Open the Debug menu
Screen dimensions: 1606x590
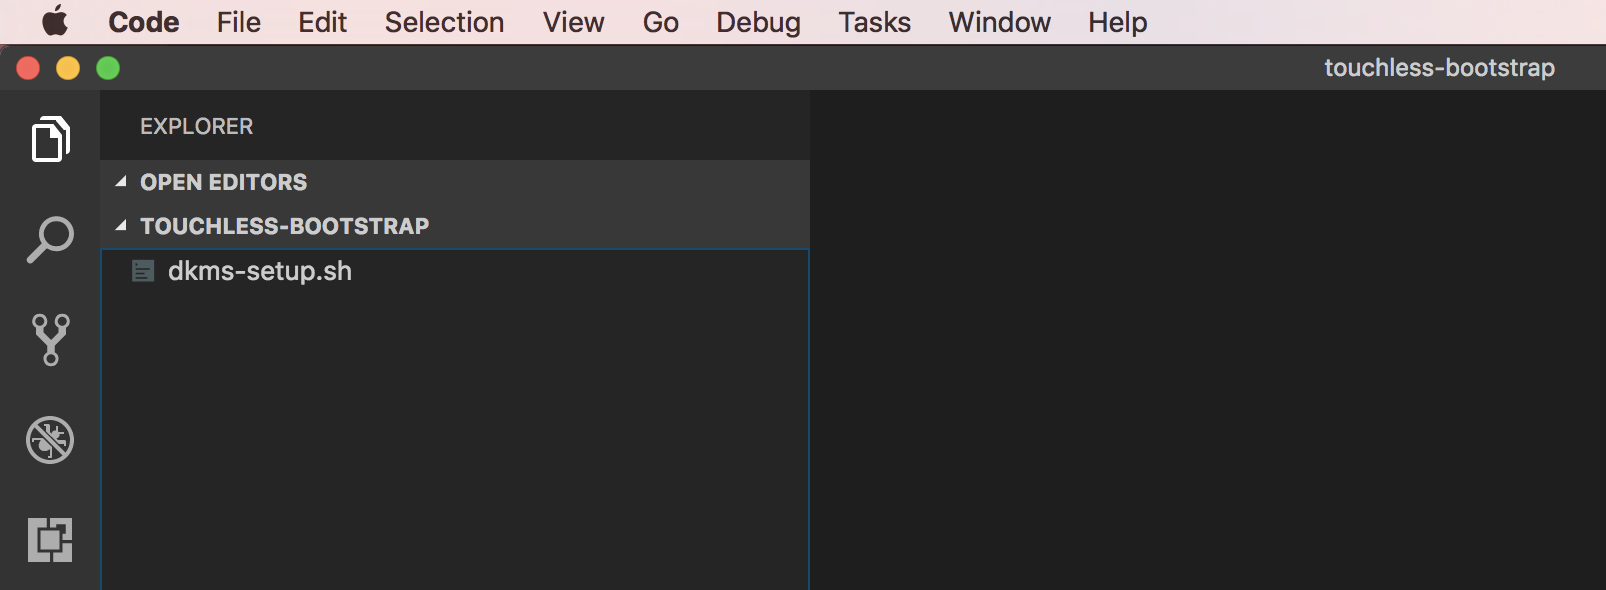point(758,21)
